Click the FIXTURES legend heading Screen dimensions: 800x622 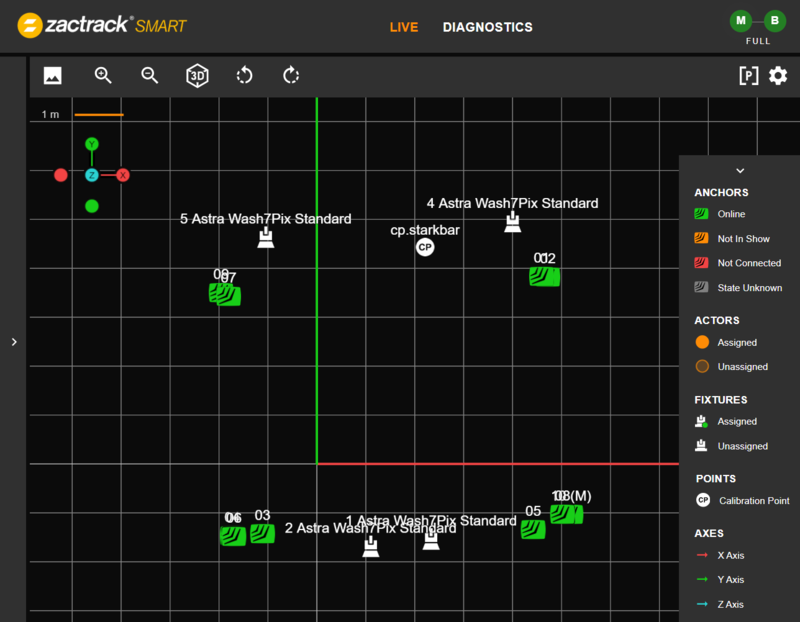[721, 400]
